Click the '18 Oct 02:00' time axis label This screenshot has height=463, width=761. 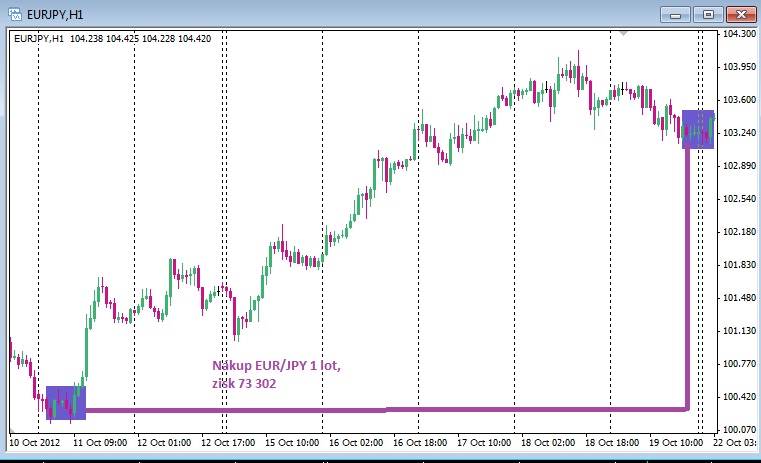(x=548, y=443)
